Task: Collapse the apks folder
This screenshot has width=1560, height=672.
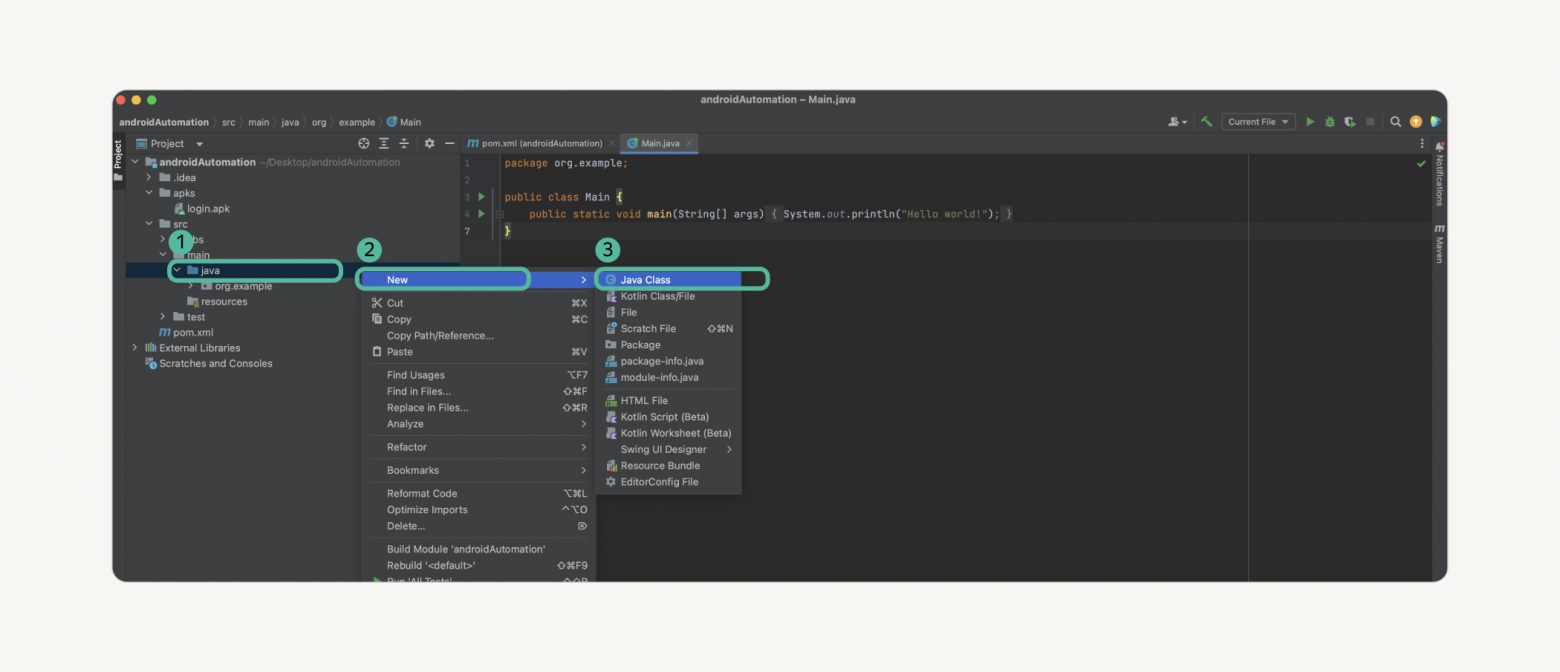Action: tap(150, 193)
